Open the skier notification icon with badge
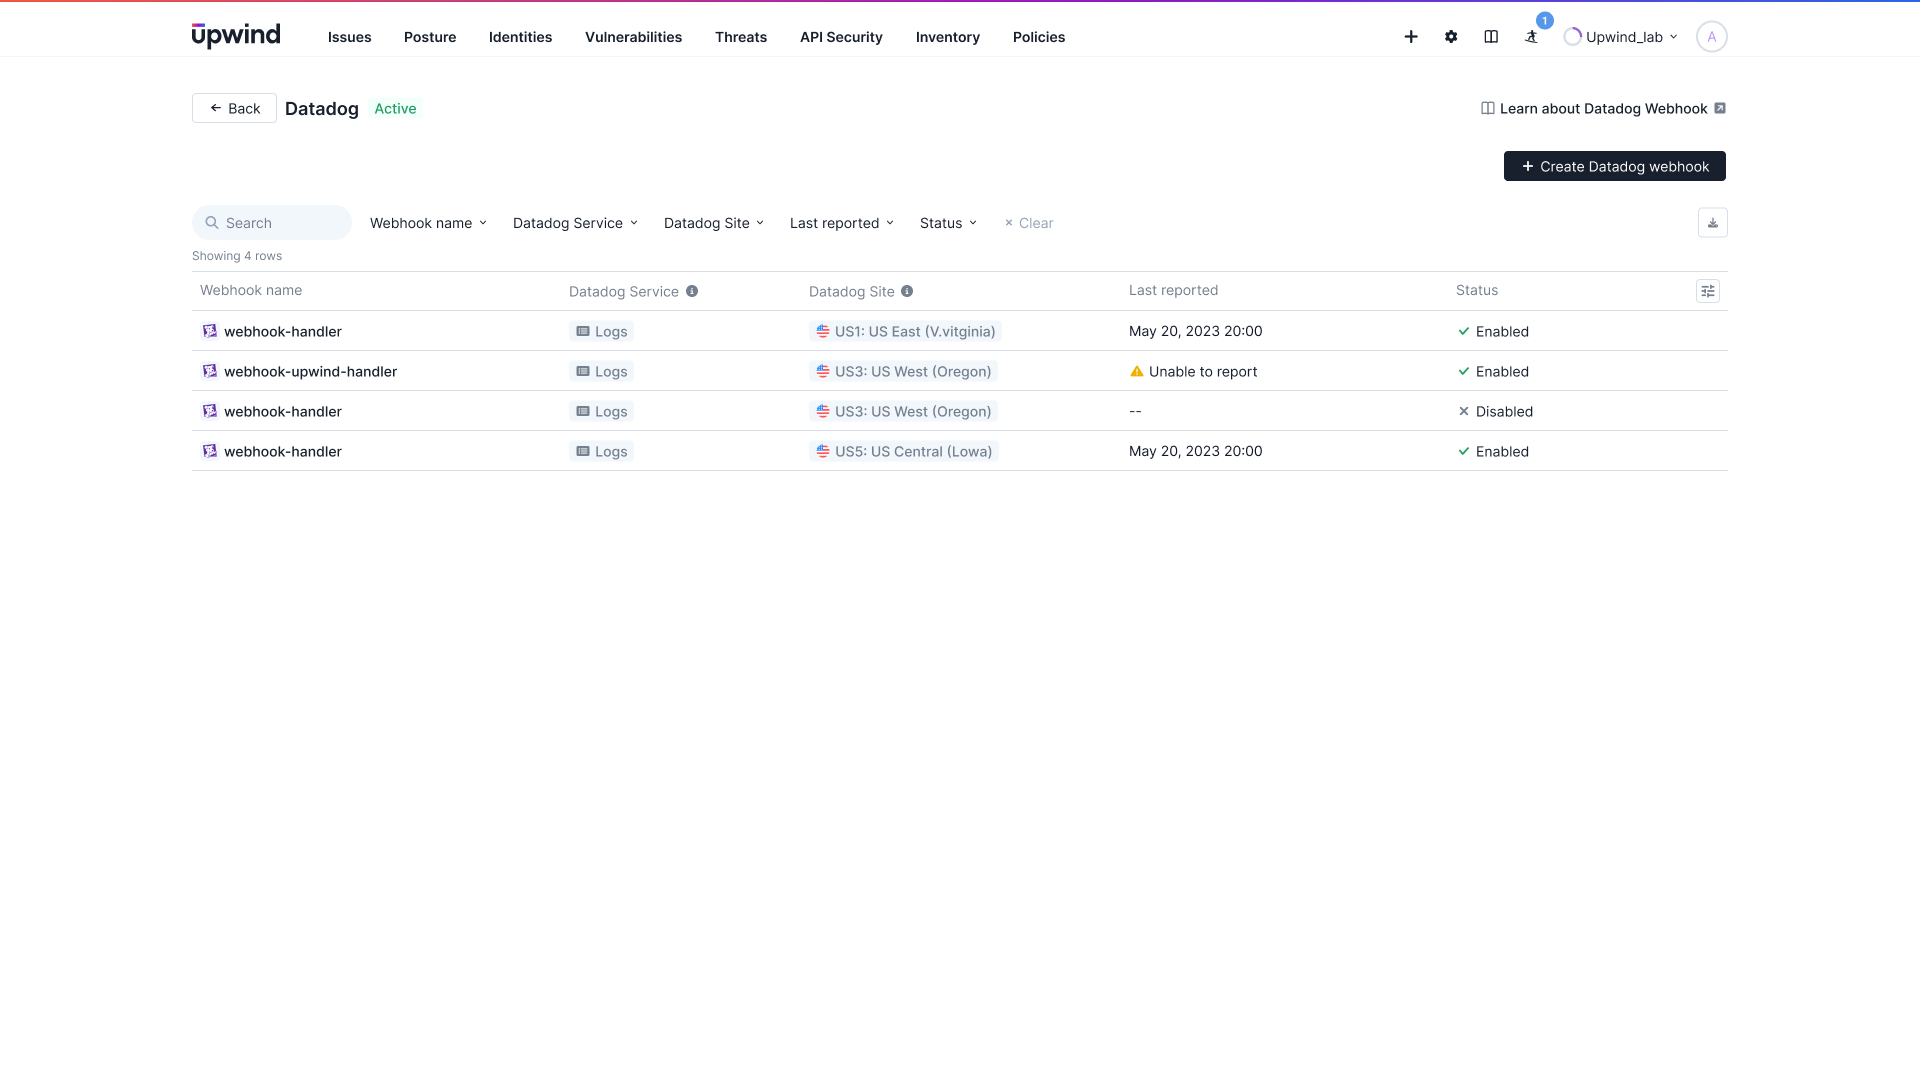 1532,38
